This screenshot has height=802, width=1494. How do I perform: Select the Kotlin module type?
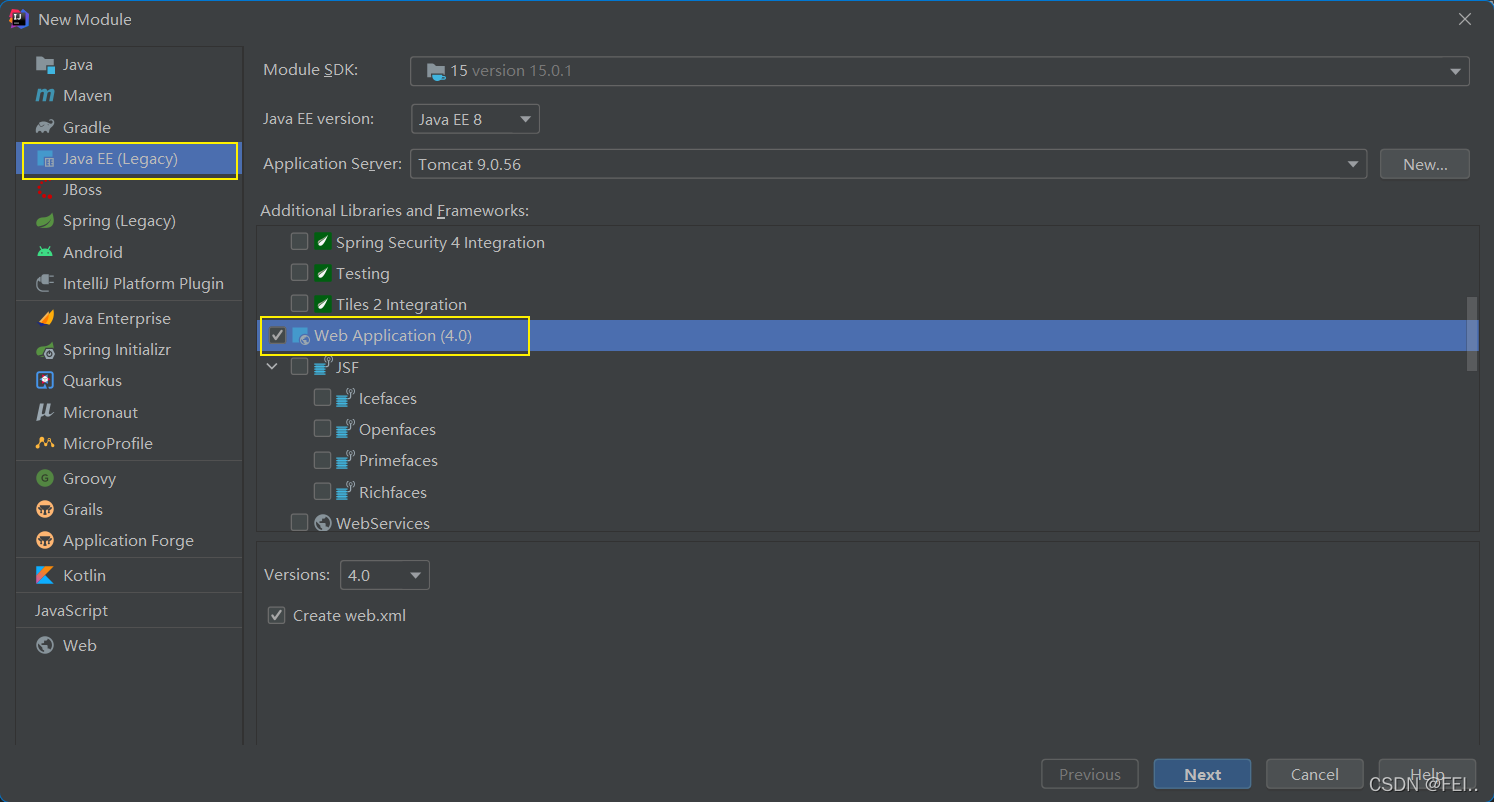click(129, 576)
